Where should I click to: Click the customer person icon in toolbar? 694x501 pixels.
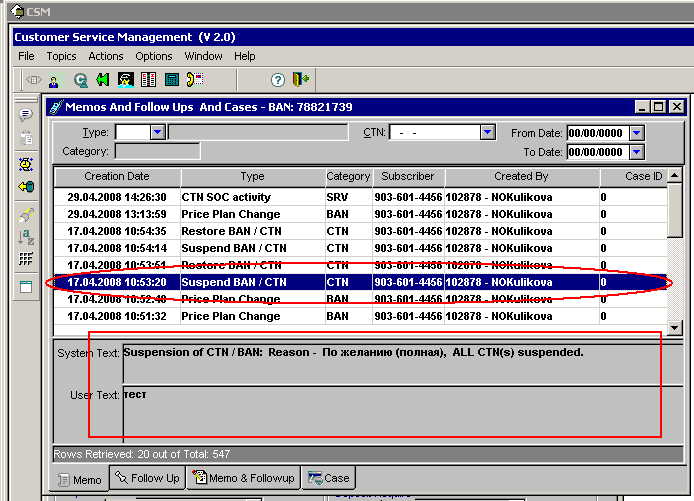54,81
